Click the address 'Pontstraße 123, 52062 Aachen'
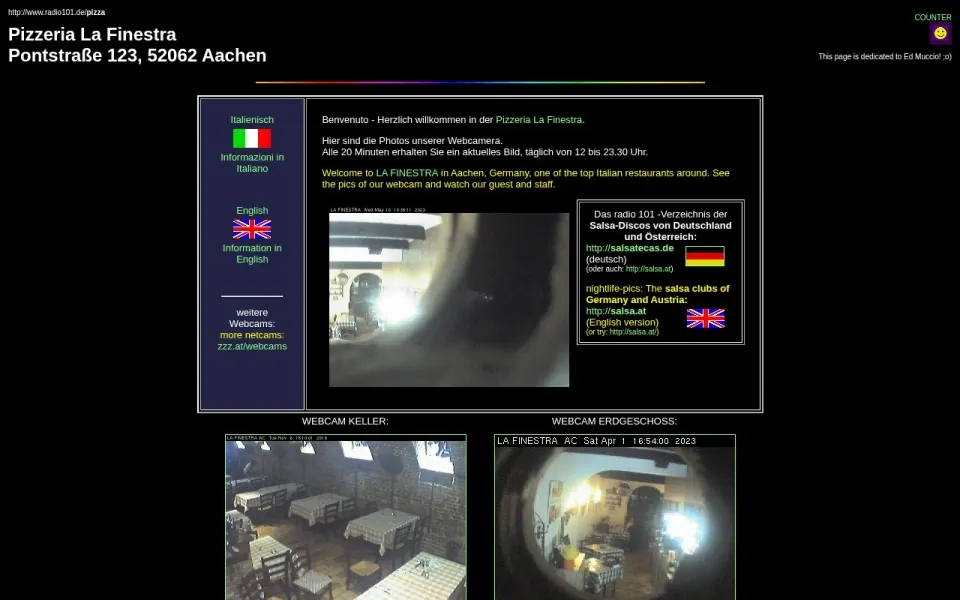This screenshot has height=600, width=960. (x=137, y=55)
